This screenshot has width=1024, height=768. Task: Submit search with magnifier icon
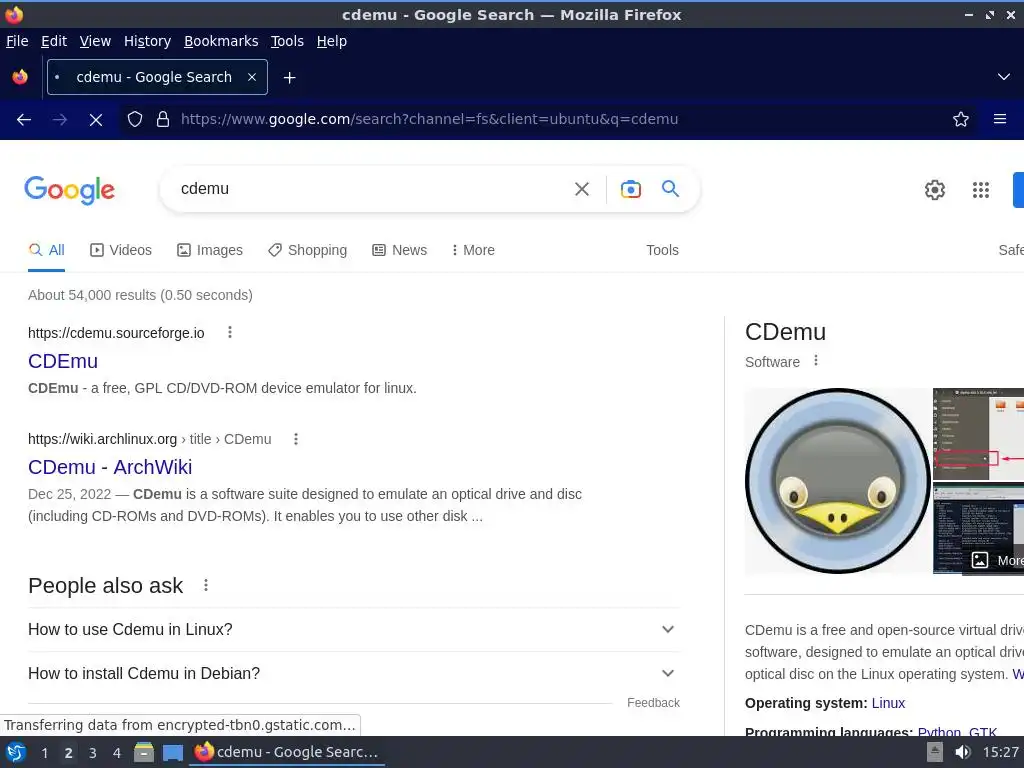tap(671, 189)
